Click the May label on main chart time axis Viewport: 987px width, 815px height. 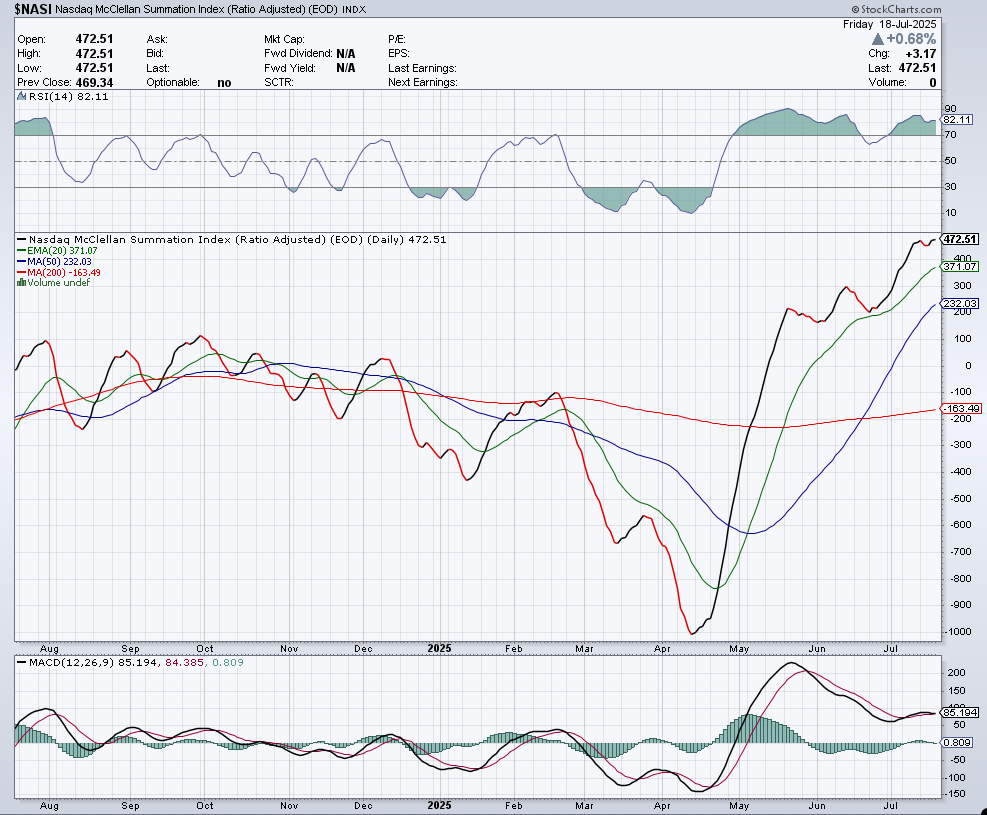click(739, 648)
